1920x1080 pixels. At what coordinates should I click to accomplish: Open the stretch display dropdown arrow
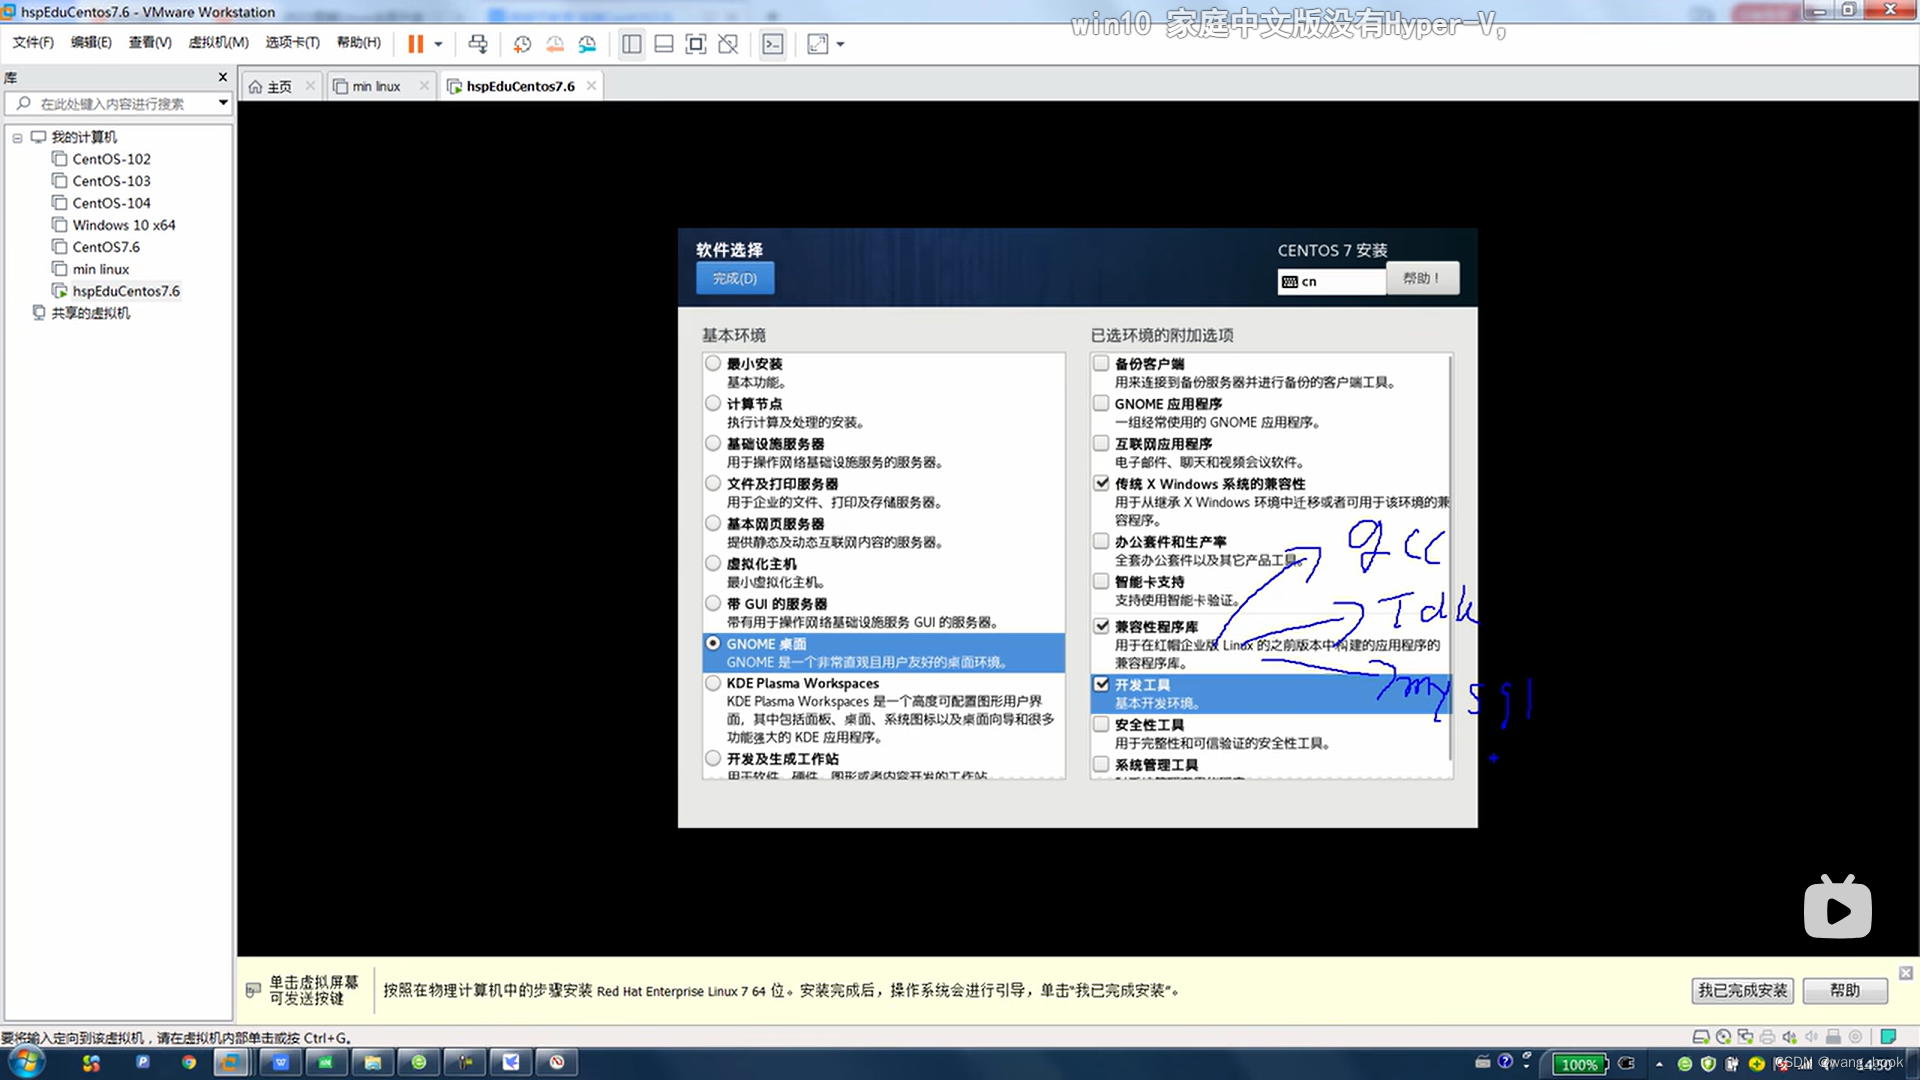click(840, 44)
